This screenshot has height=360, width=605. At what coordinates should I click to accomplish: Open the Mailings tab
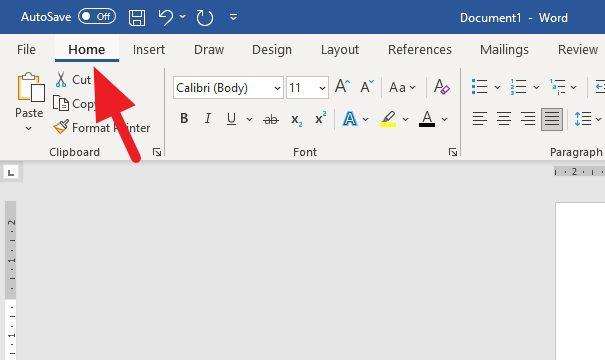pyautogui.click(x=504, y=49)
